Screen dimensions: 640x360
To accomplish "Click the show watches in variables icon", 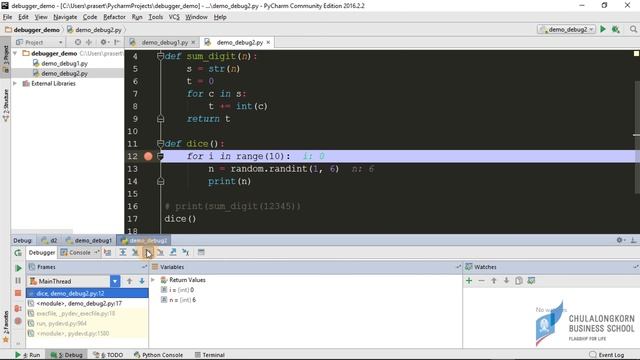I will coord(531,281).
